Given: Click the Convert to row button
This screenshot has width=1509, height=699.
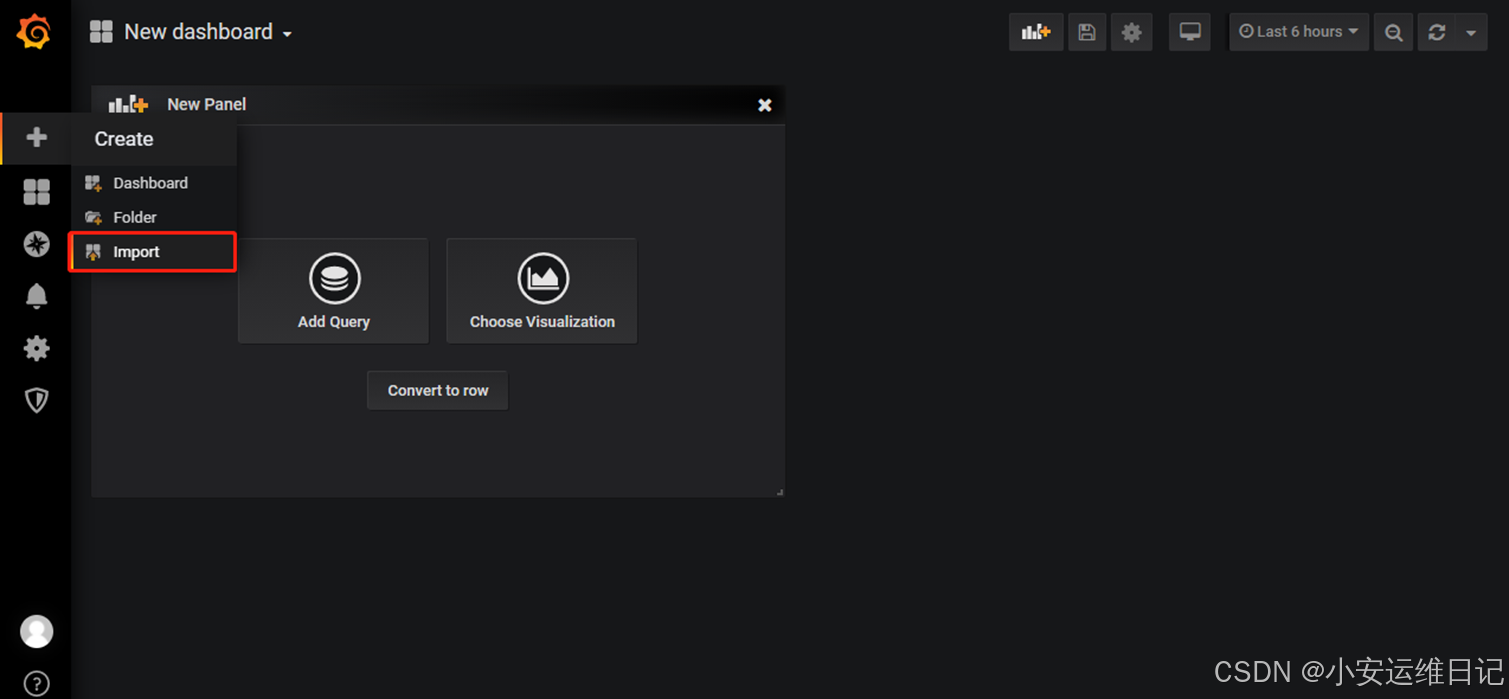Looking at the screenshot, I should 438,390.
